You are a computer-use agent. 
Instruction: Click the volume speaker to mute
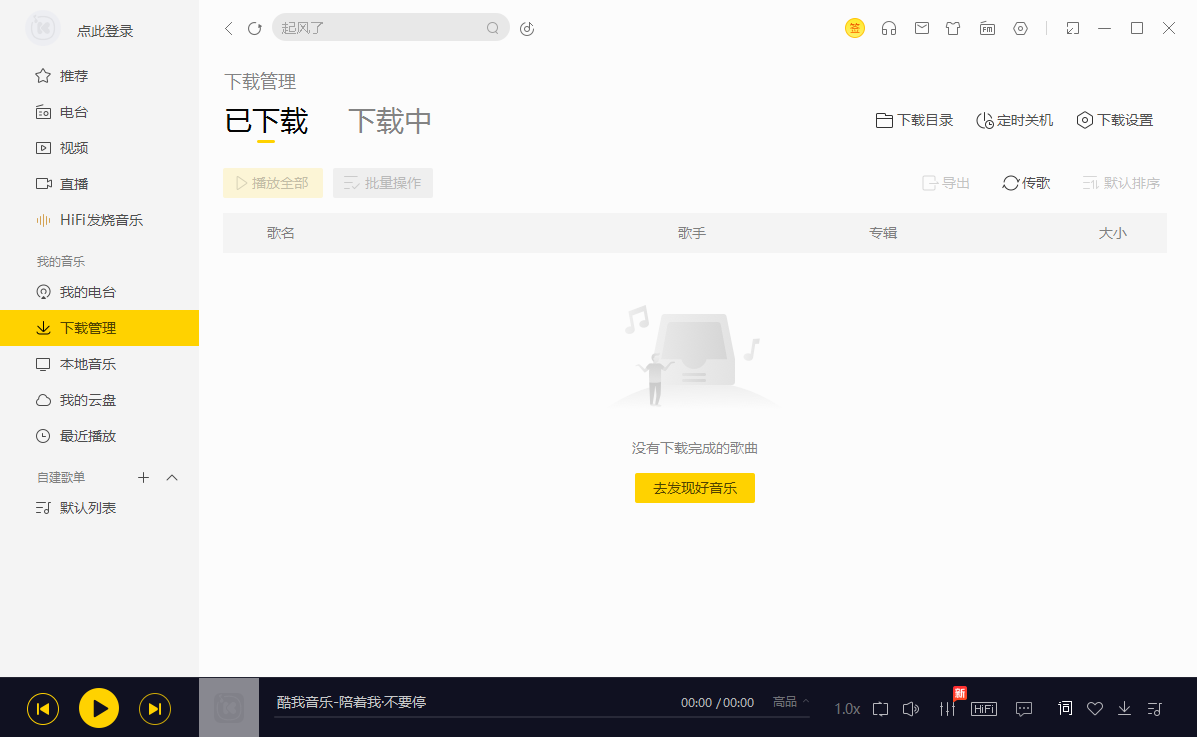911,708
